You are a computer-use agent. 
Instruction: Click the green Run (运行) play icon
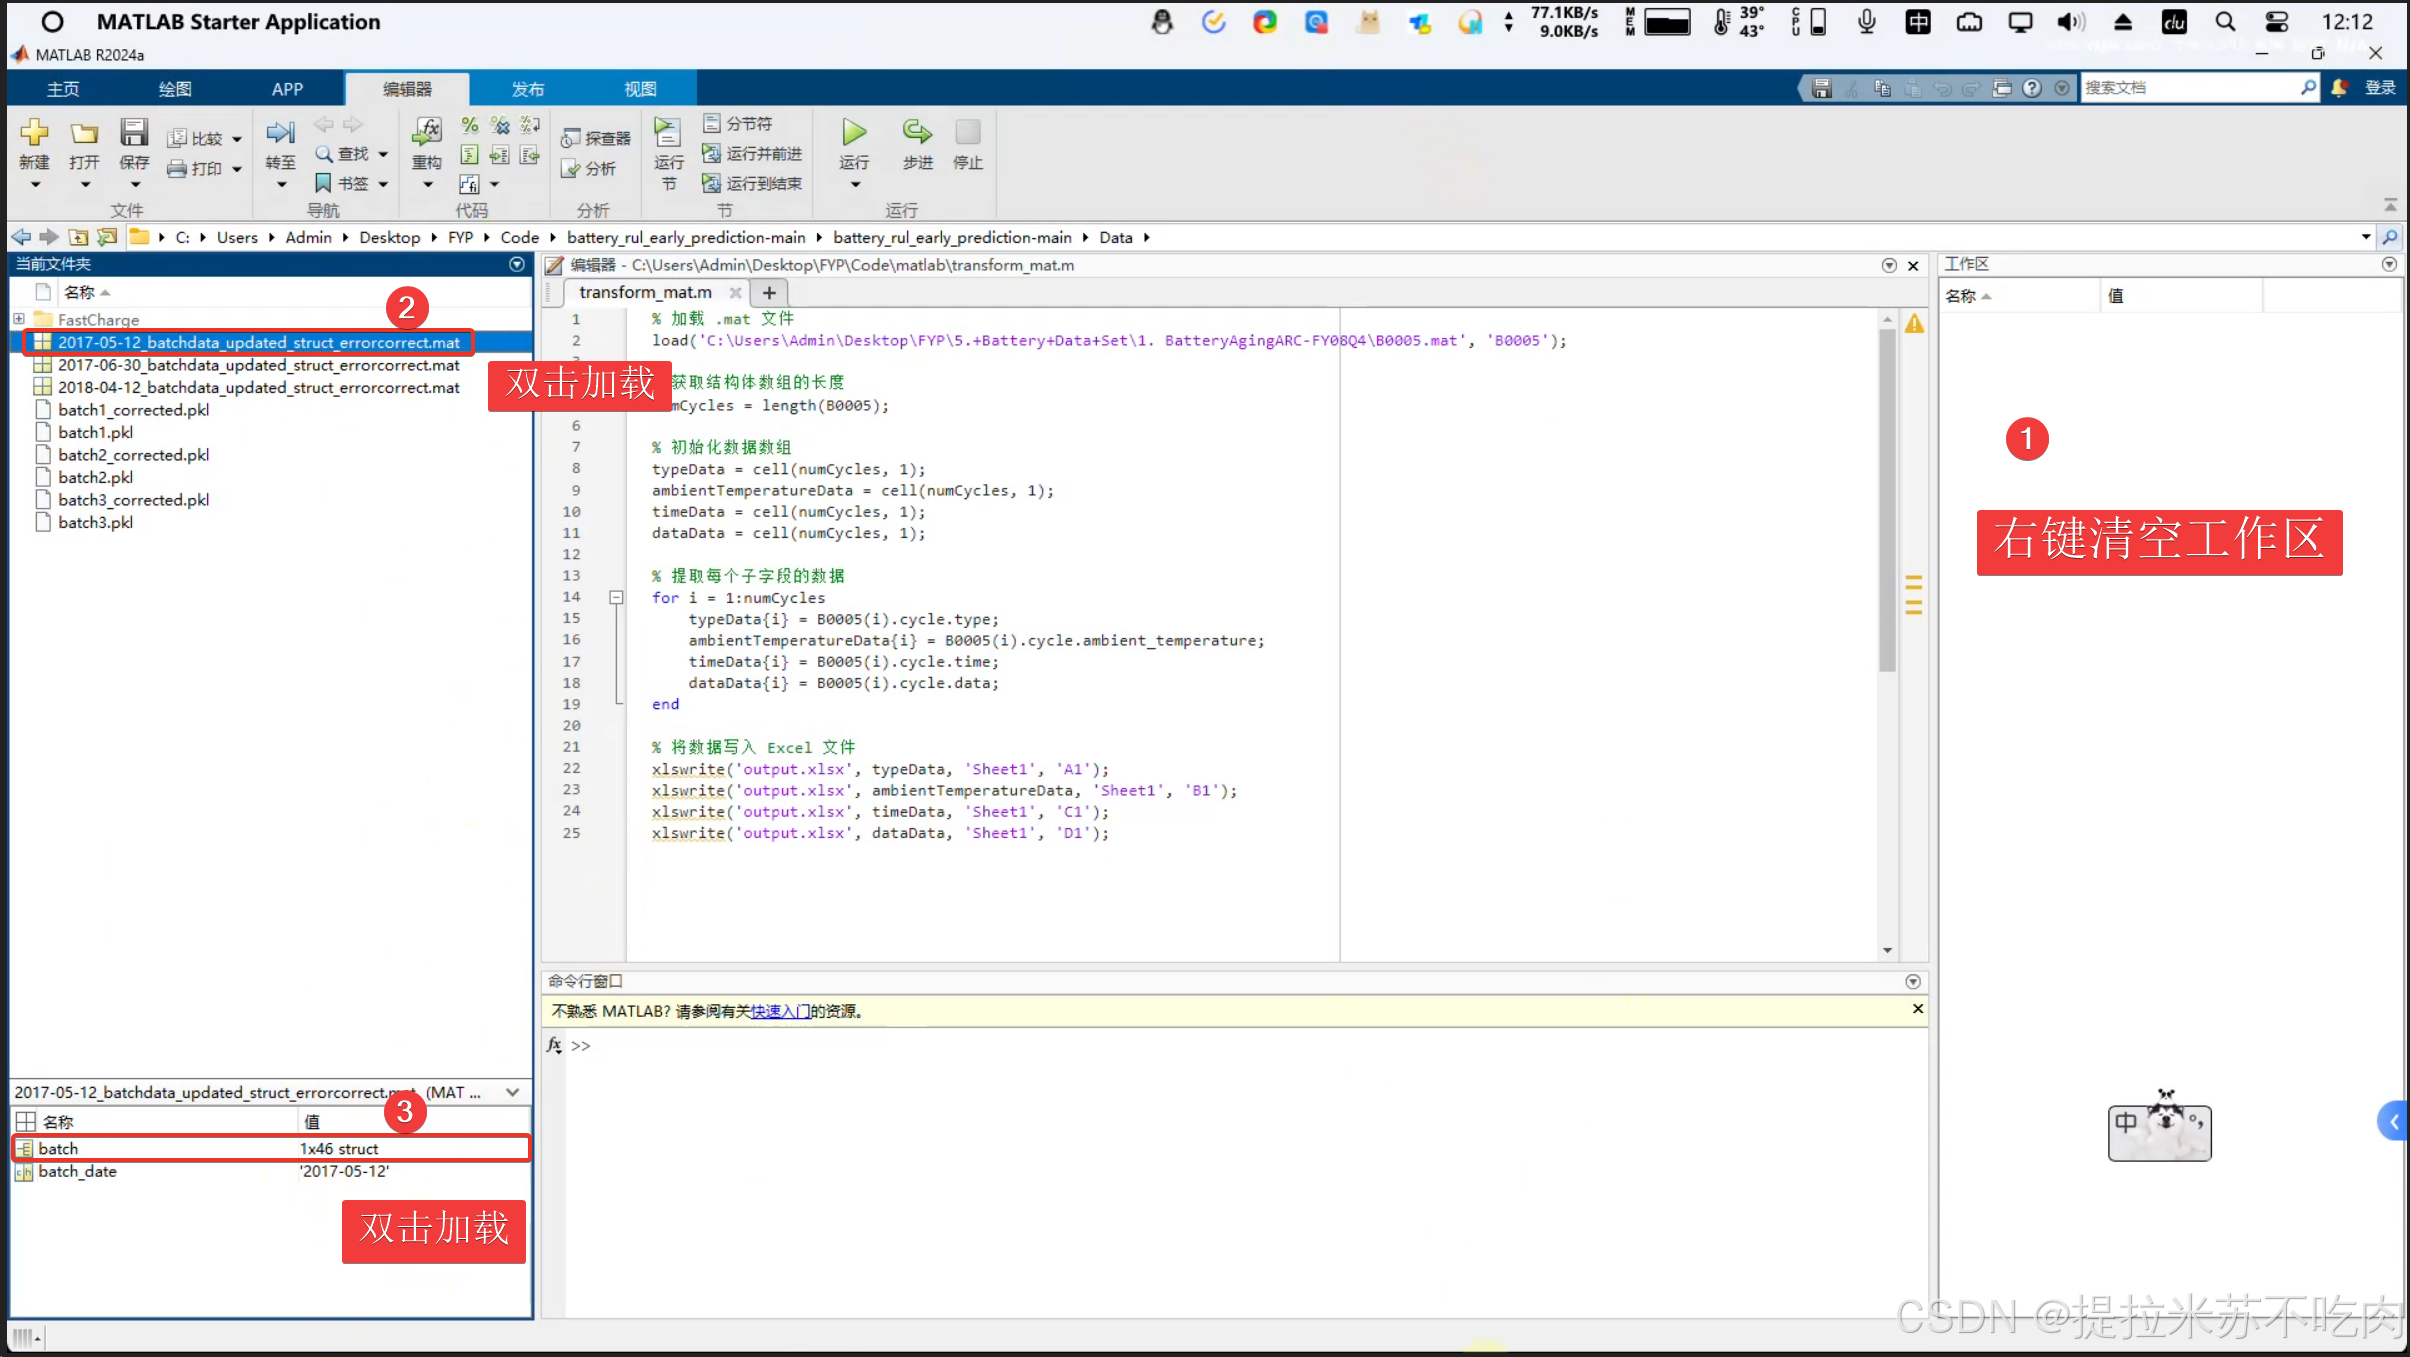point(854,132)
